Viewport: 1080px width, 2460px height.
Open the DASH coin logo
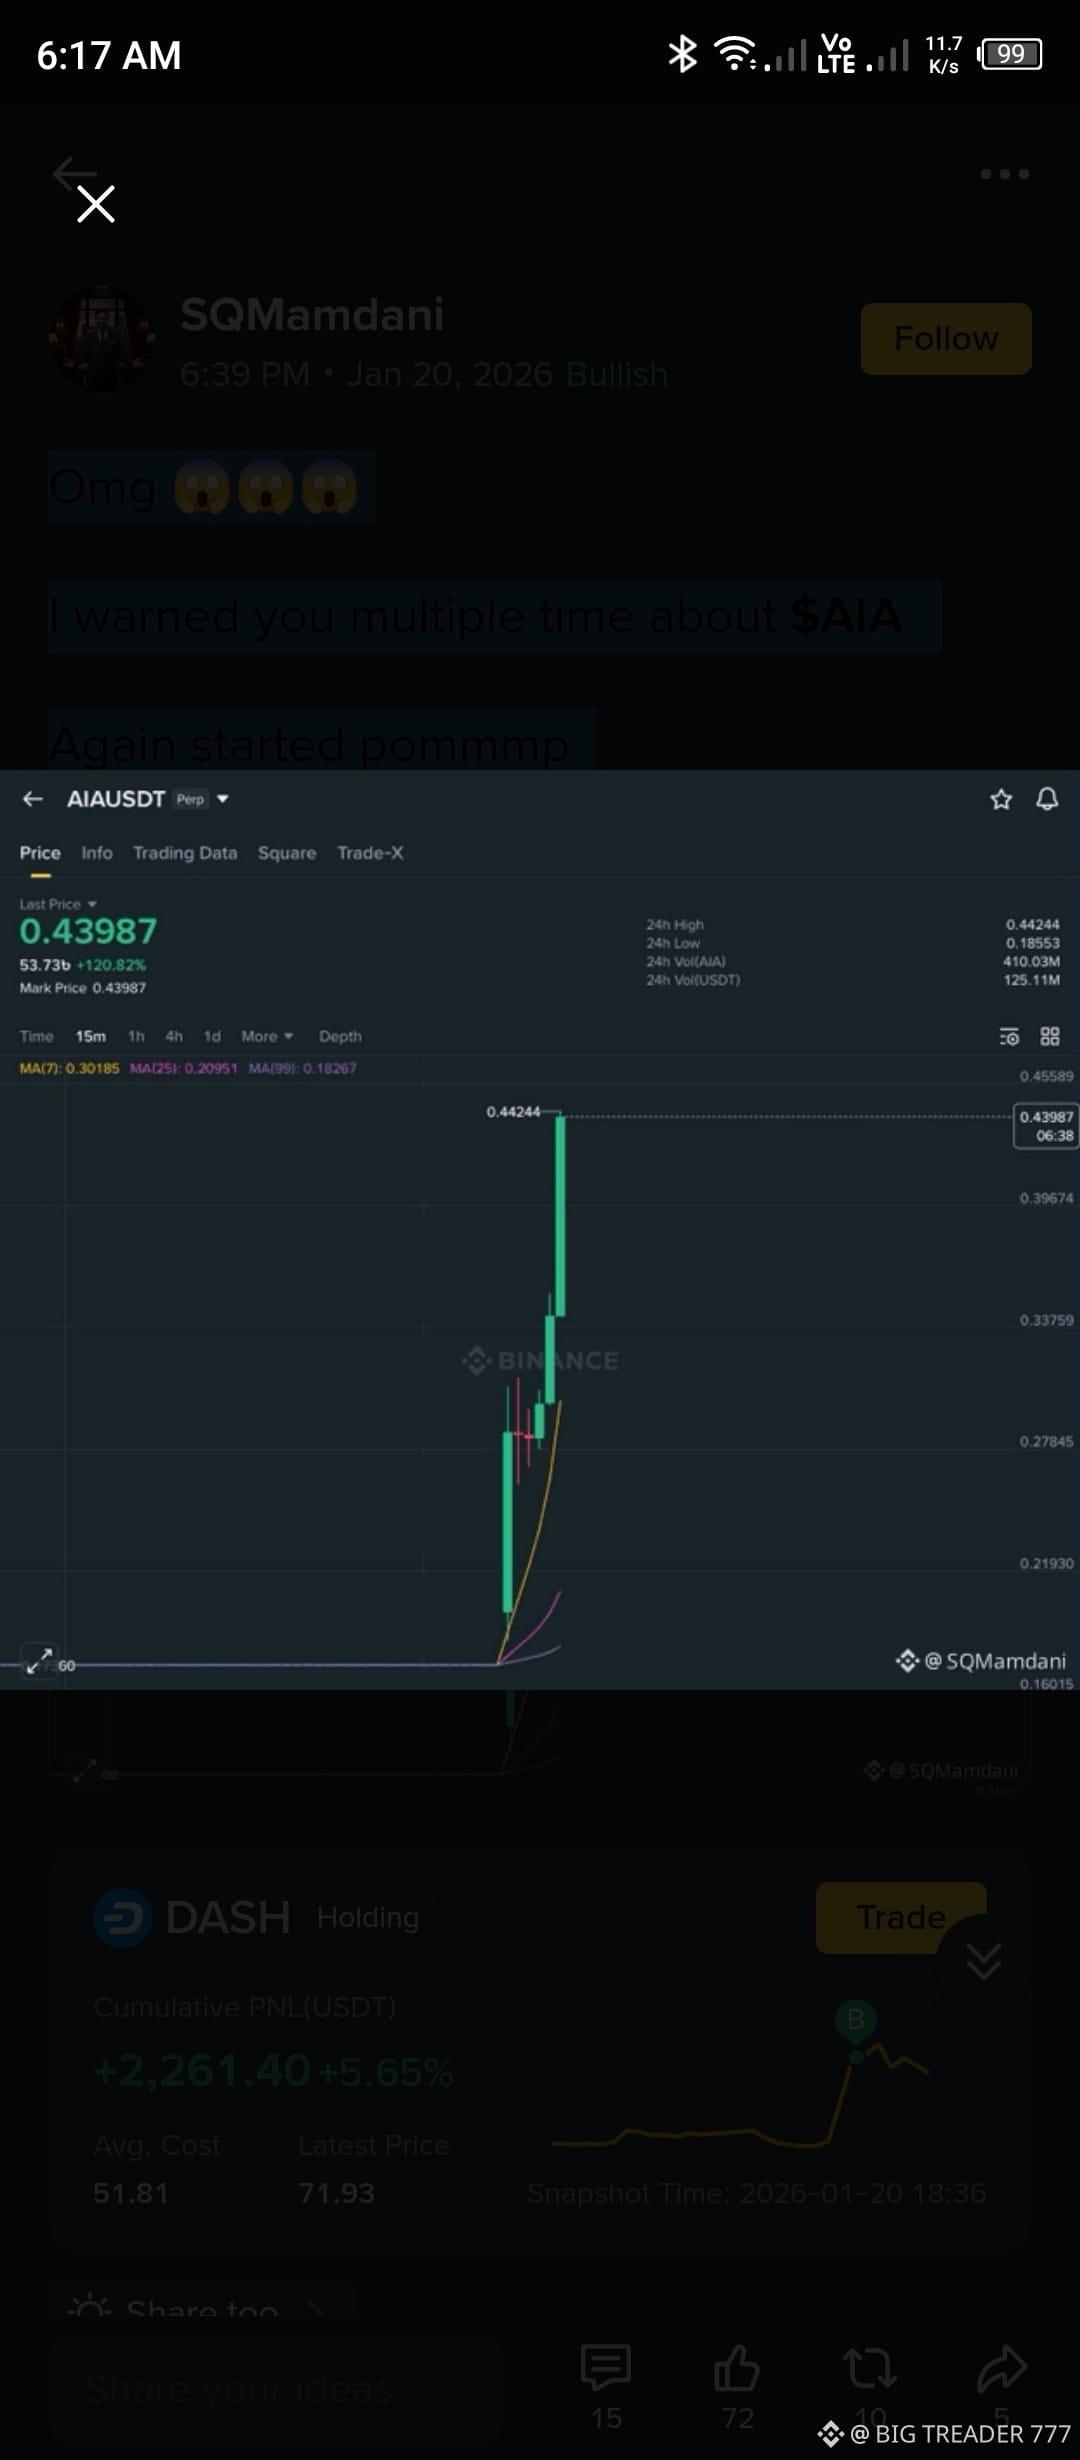coord(122,1917)
